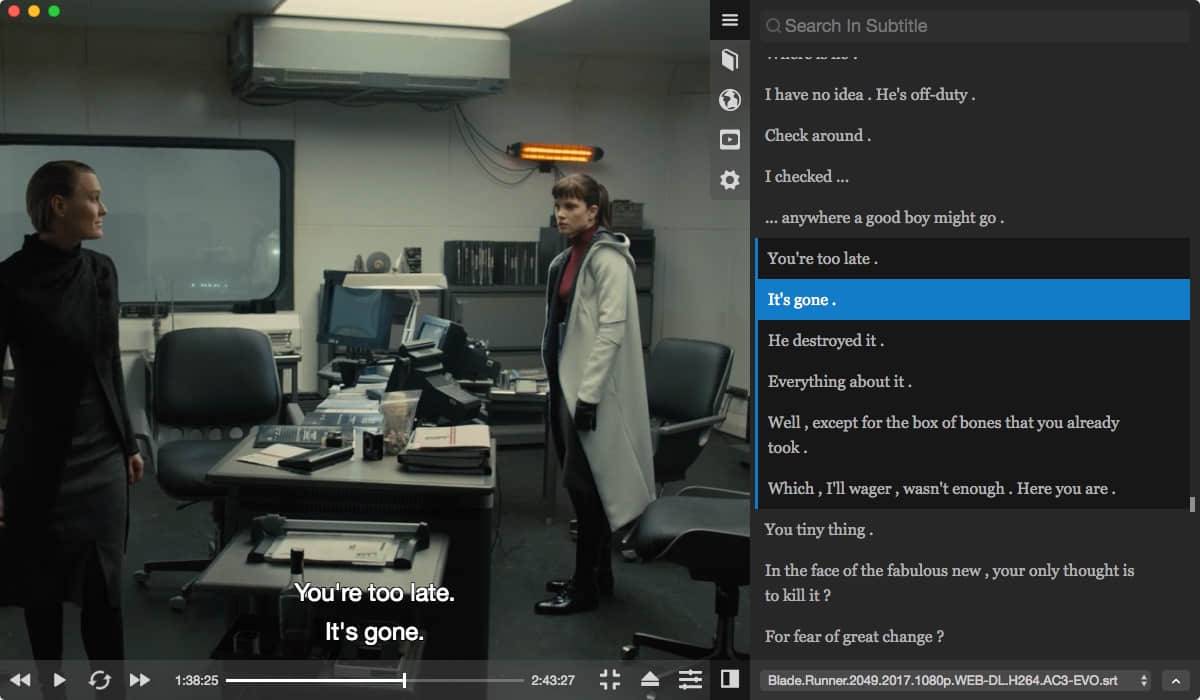Viewport: 1200px width, 700px height.
Task: Click the elapsed time 1:38:25 label
Action: [x=196, y=680]
